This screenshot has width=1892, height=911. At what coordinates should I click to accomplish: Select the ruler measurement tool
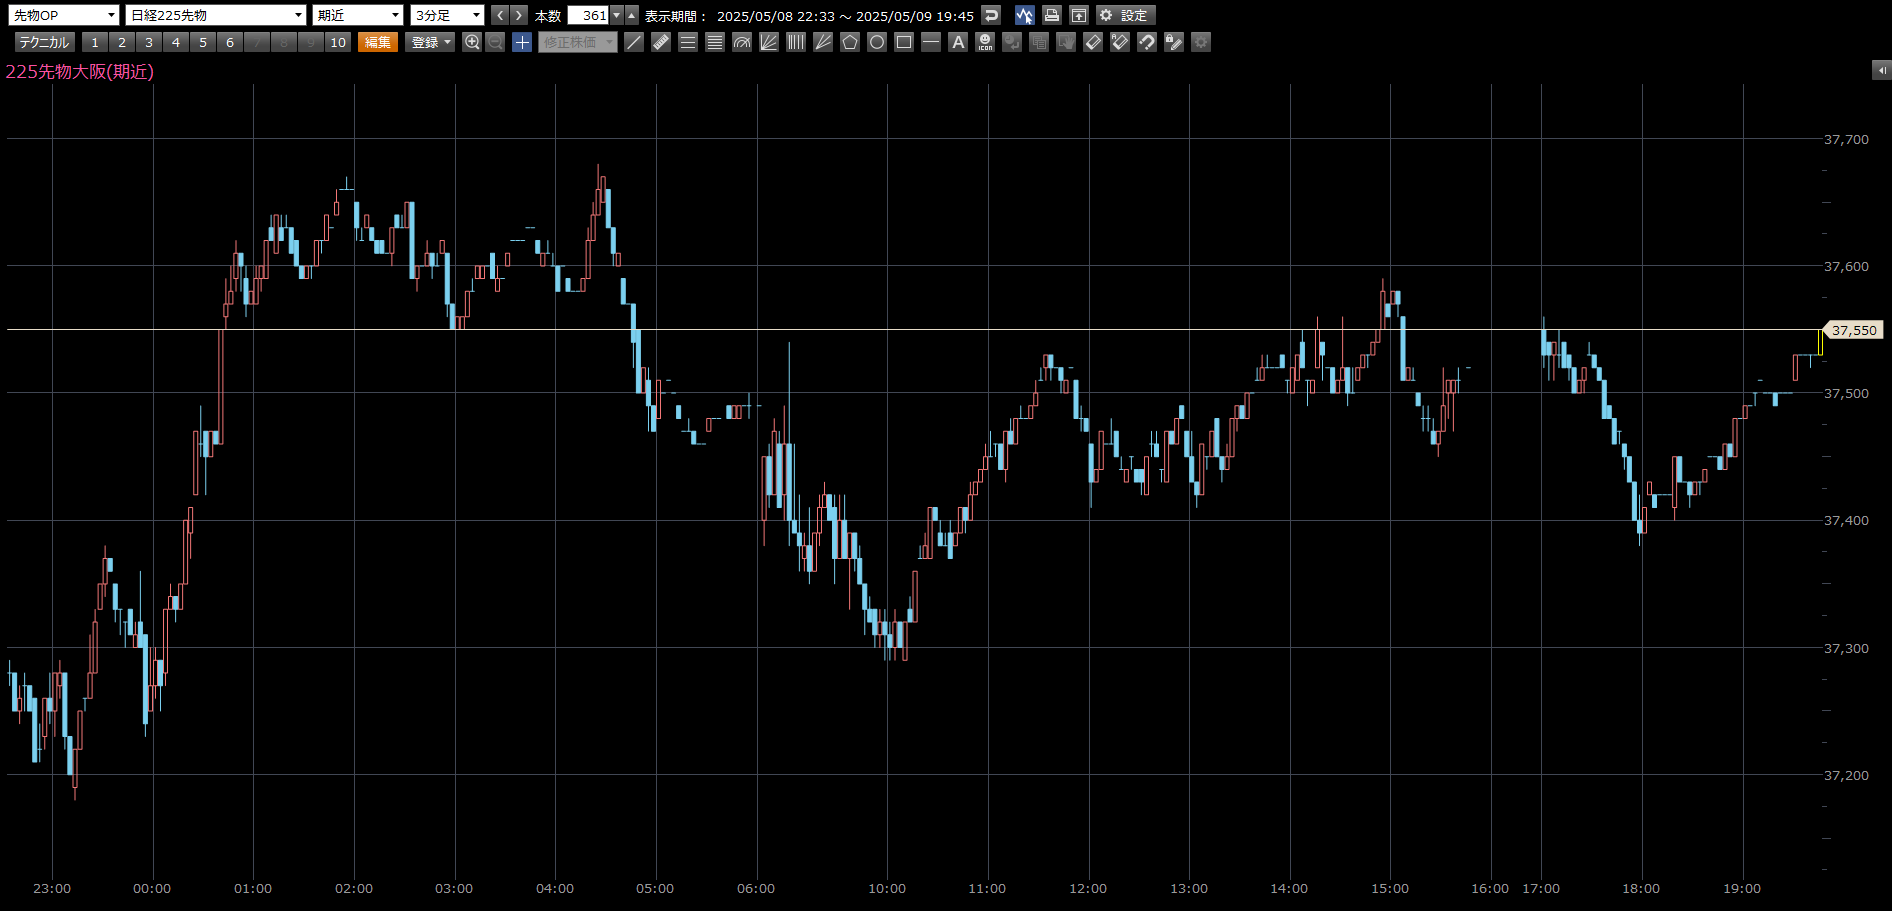point(661,42)
